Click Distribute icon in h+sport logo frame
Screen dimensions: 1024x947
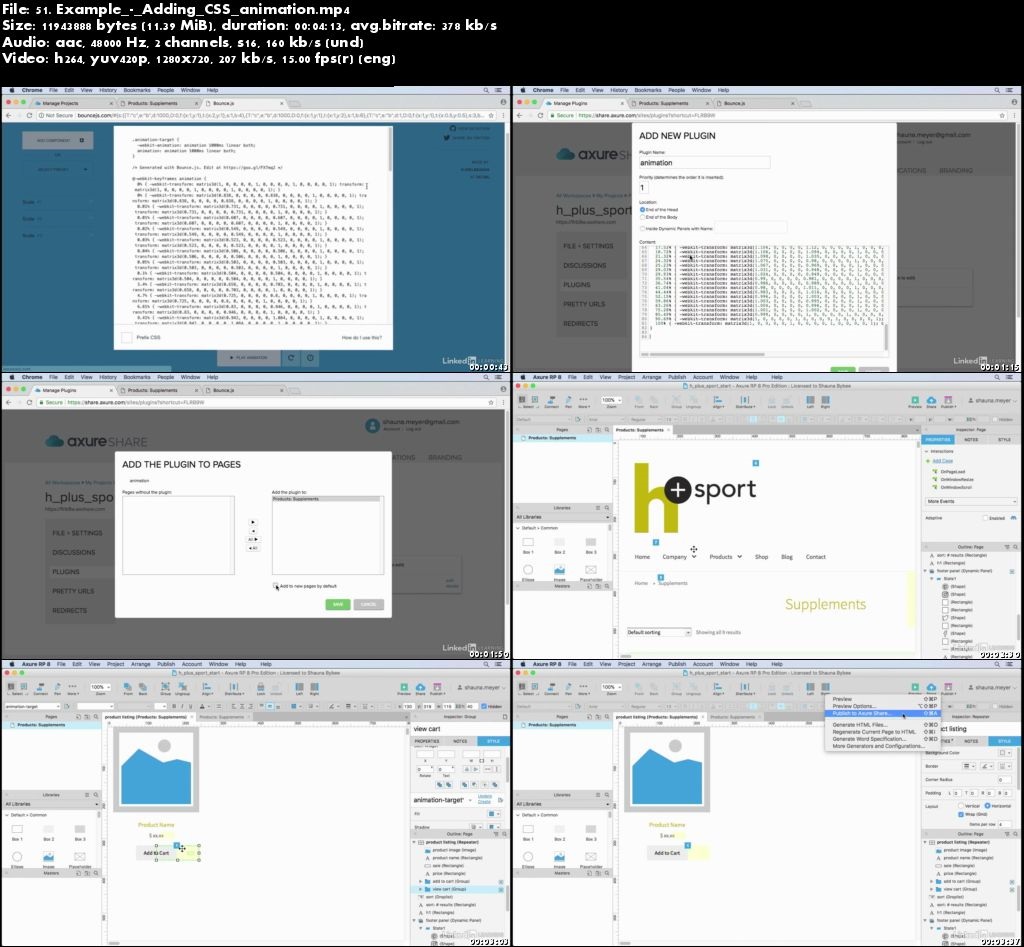pos(744,401)
